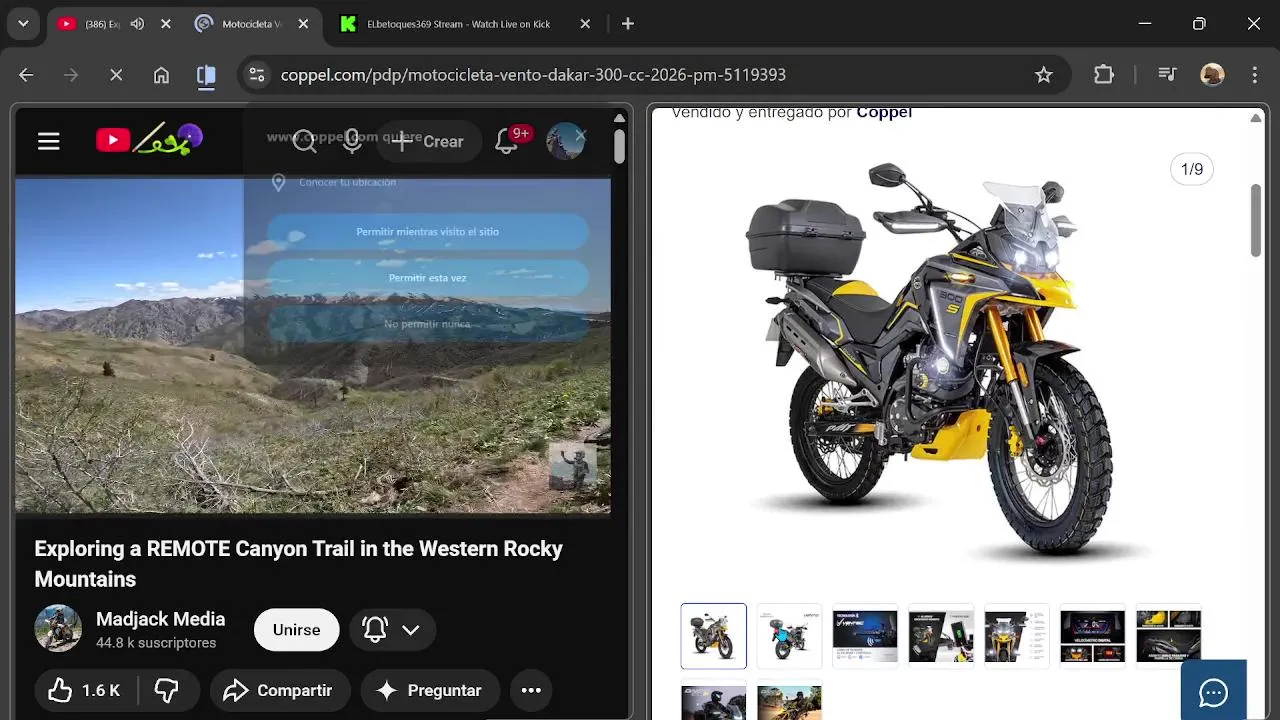Click the Preguntar button
Image resolution: width=1280 pixels, height=720 pixels.
coord(430,691)
